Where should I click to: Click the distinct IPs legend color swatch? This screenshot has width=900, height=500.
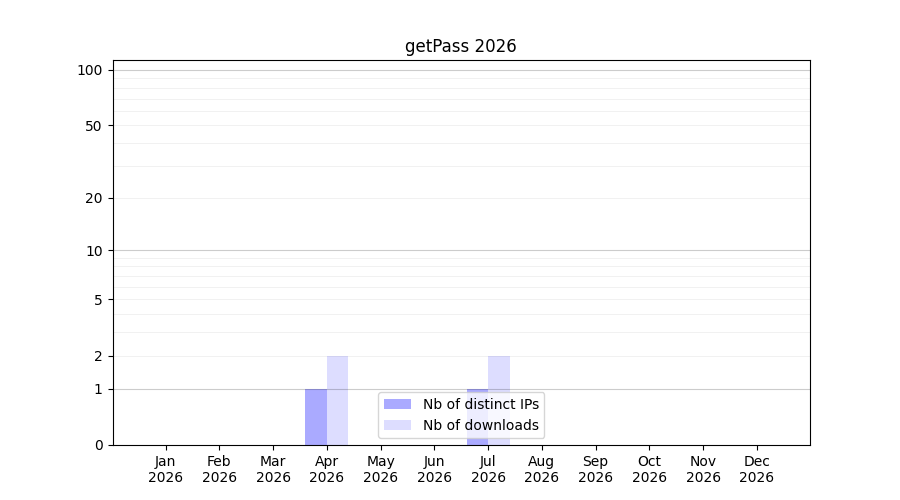click(x=397, y=404)
